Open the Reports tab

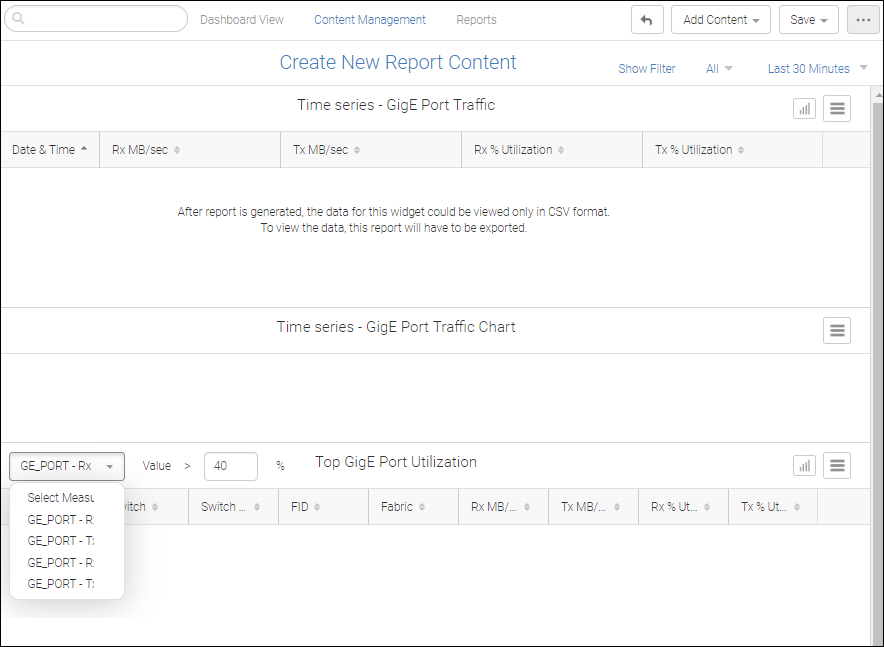pos(476,20)
